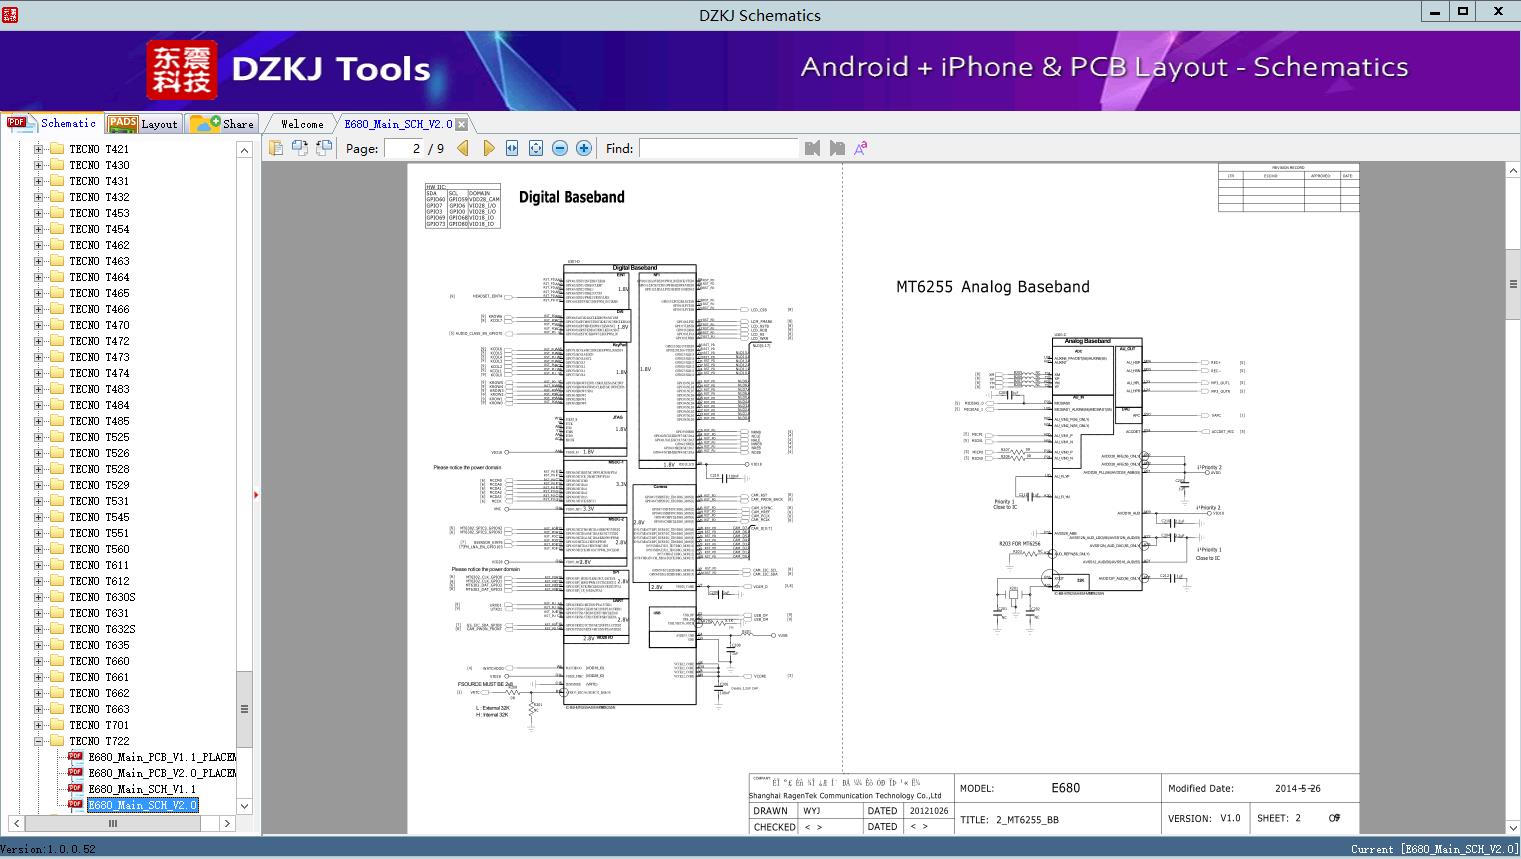The width and height of the screenshot is (1521, 859).
Task: Click the fit page icon
Action: [x=536, y=148]
